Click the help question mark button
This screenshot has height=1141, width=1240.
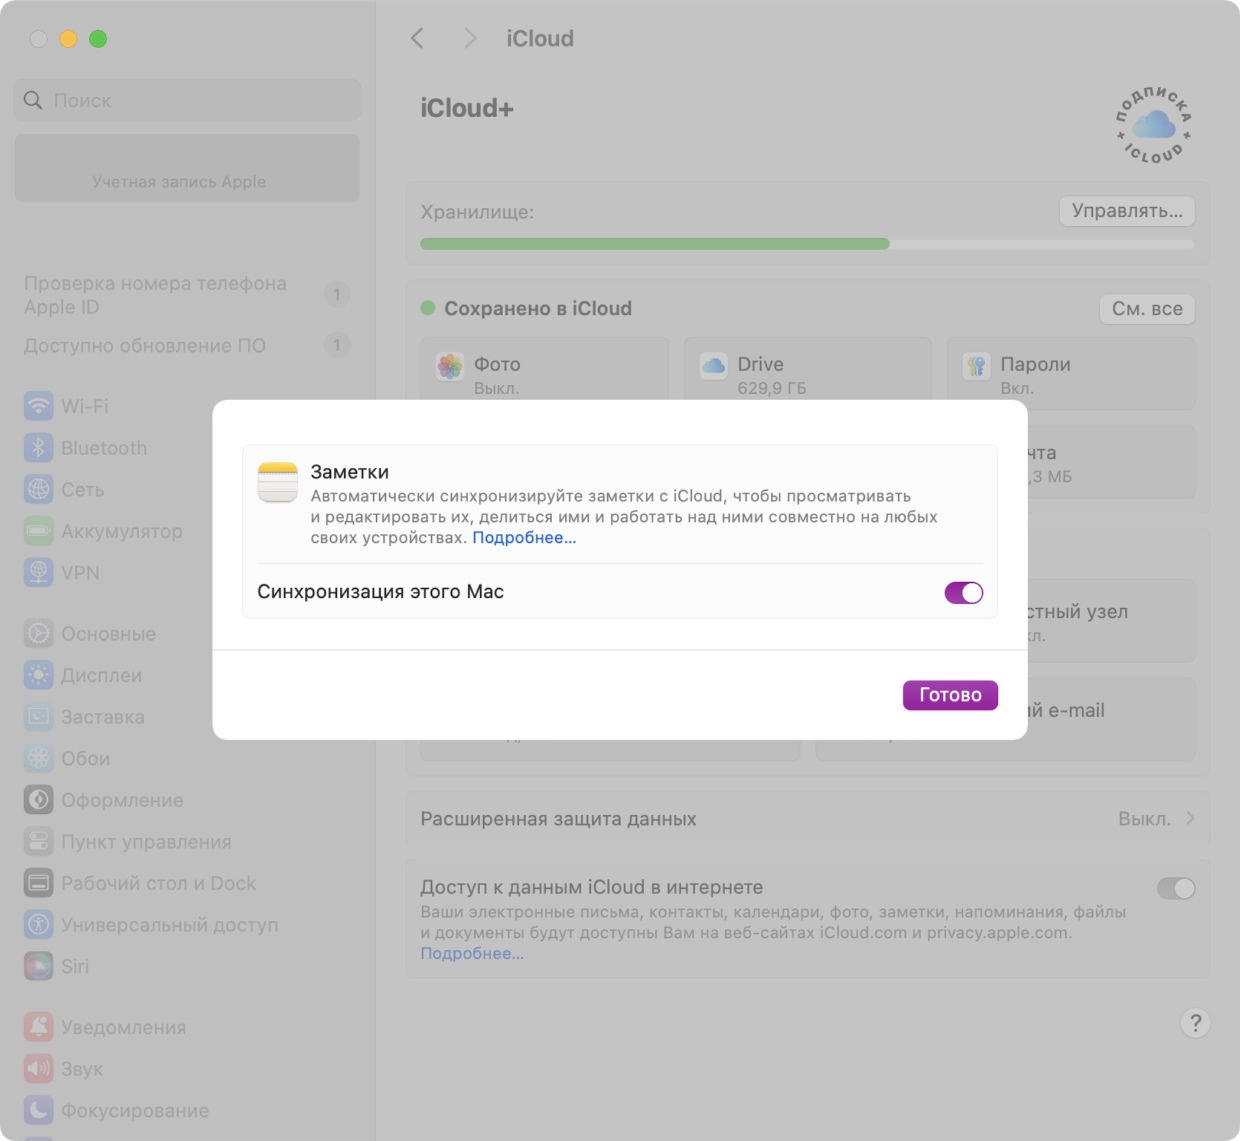[1195, 1023]
